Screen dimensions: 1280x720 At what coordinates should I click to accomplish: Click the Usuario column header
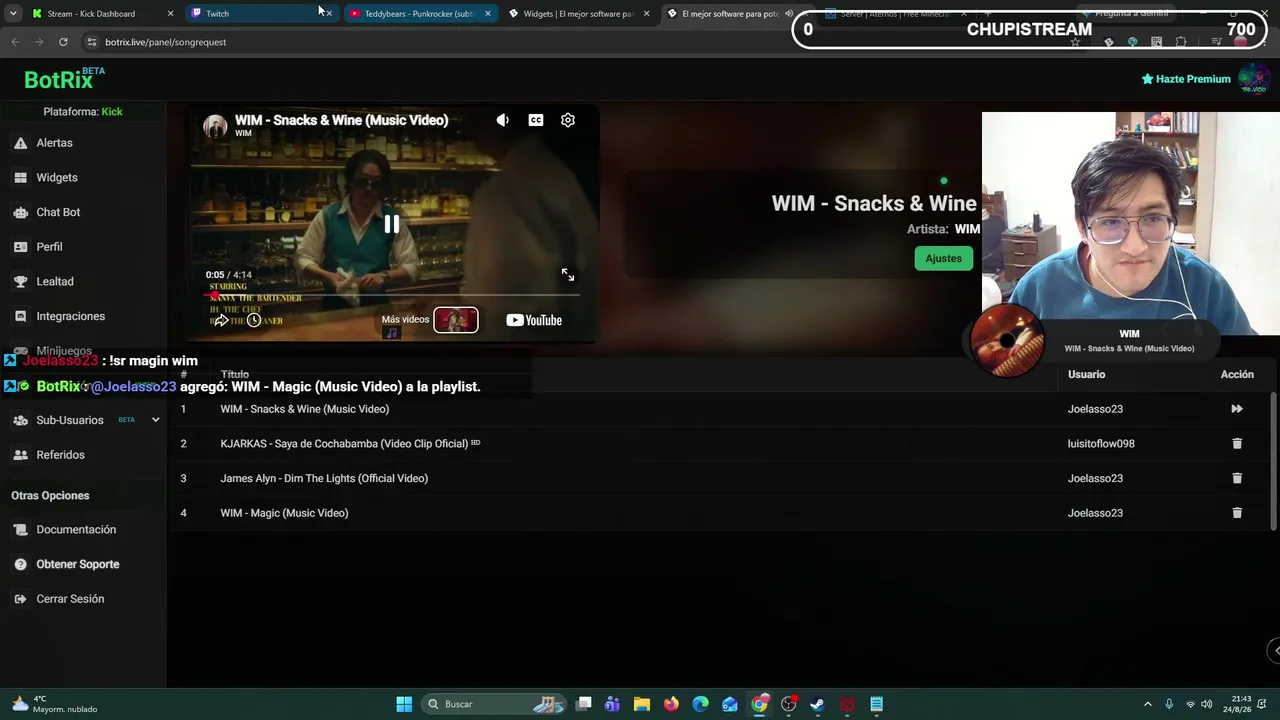point(1086,374)
